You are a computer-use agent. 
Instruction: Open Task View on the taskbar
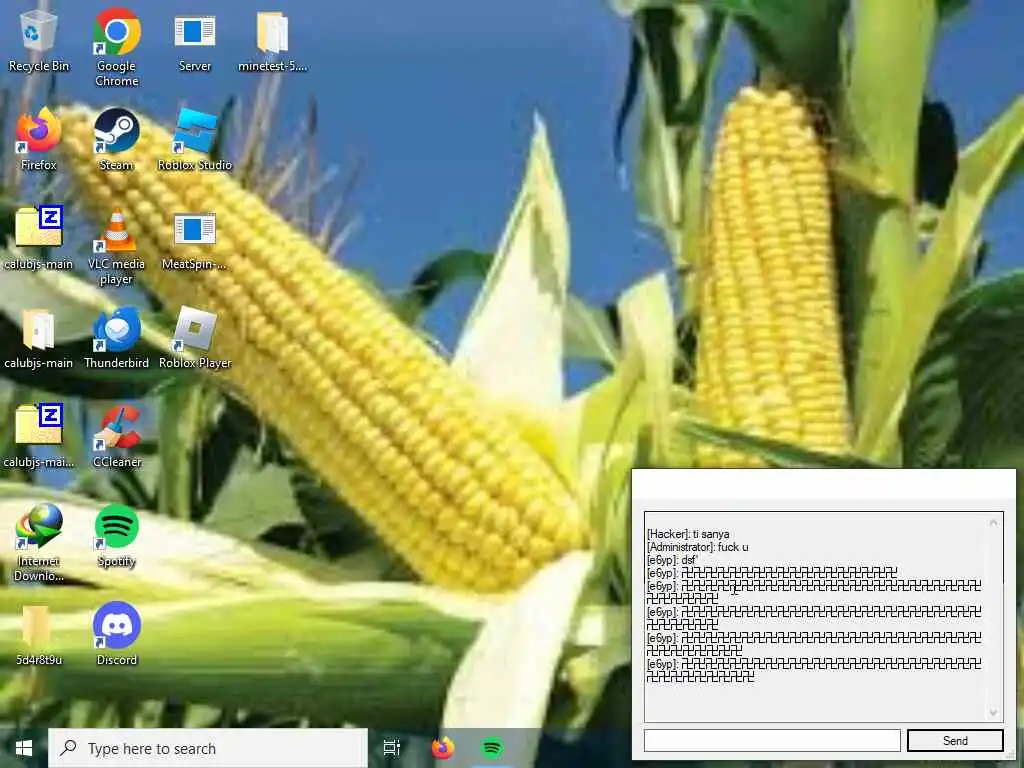[391, 748]
